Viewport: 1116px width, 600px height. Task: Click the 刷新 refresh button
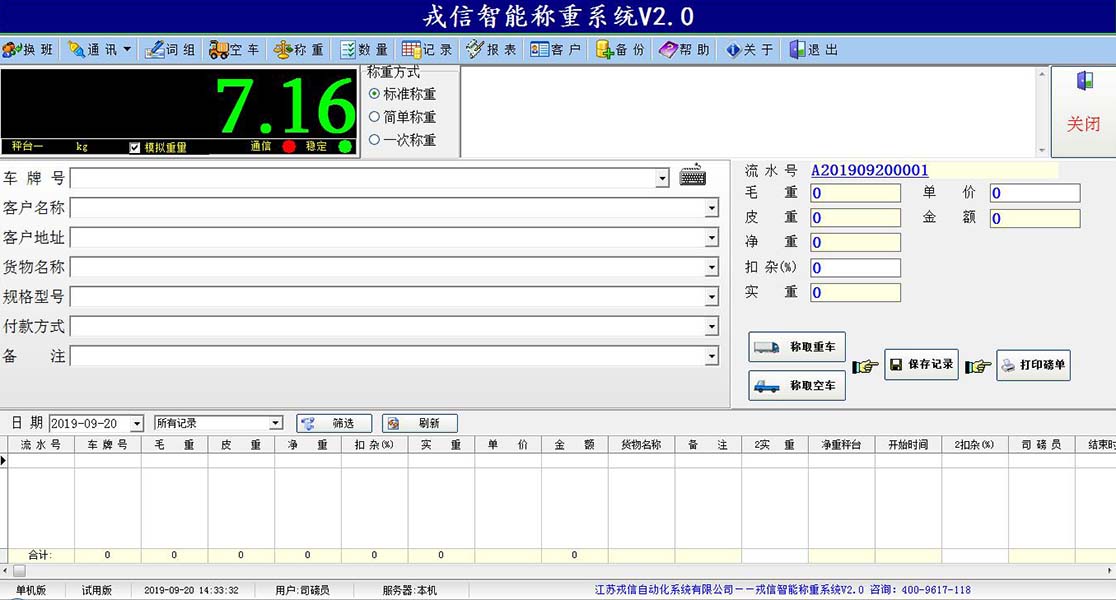(x=419, y=423)
